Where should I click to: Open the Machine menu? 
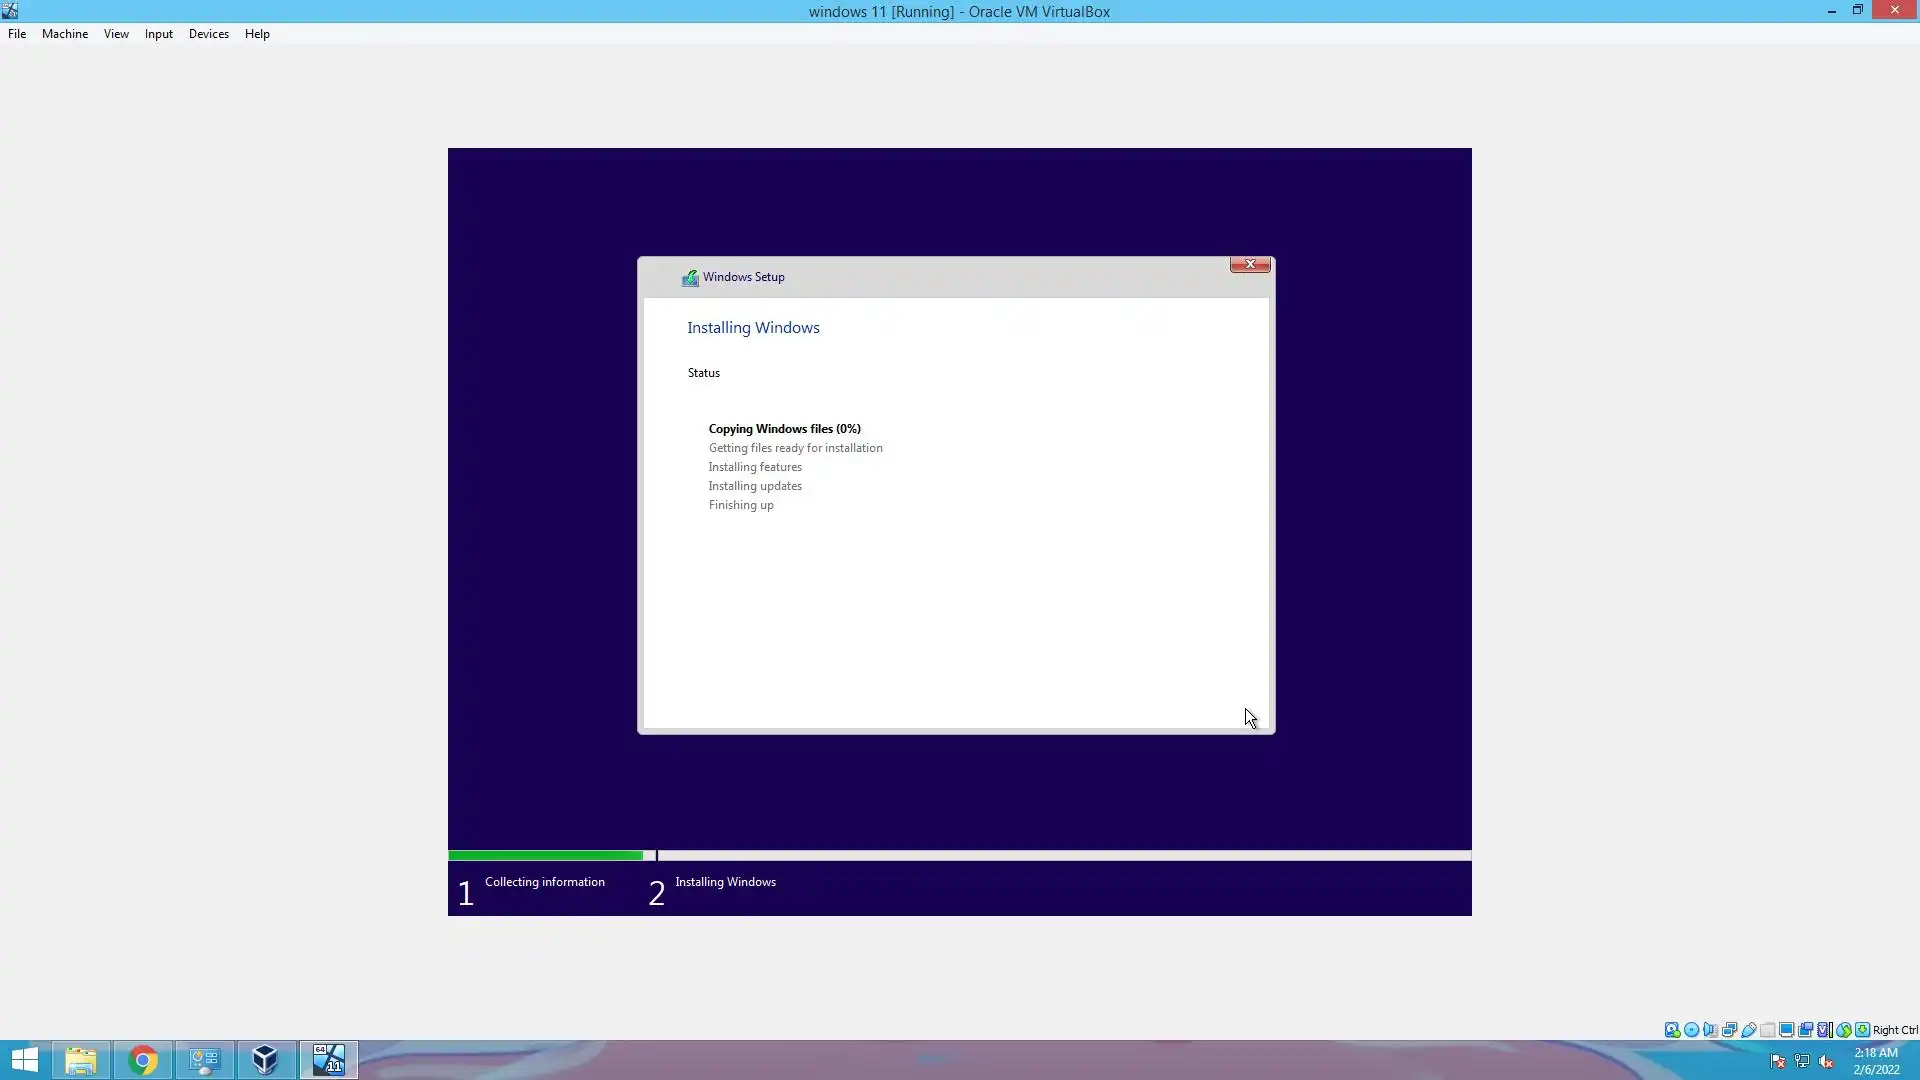(x=65, y=34)
